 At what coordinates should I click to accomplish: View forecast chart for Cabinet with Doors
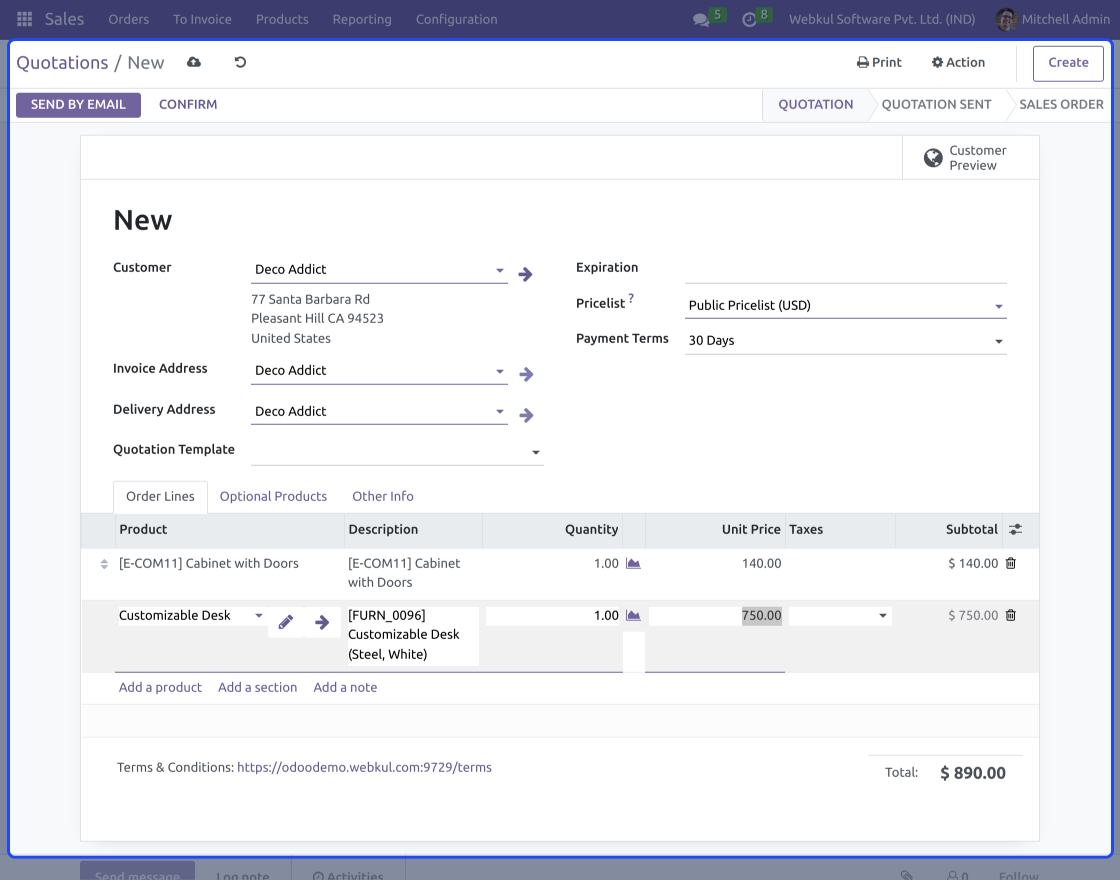633,564
